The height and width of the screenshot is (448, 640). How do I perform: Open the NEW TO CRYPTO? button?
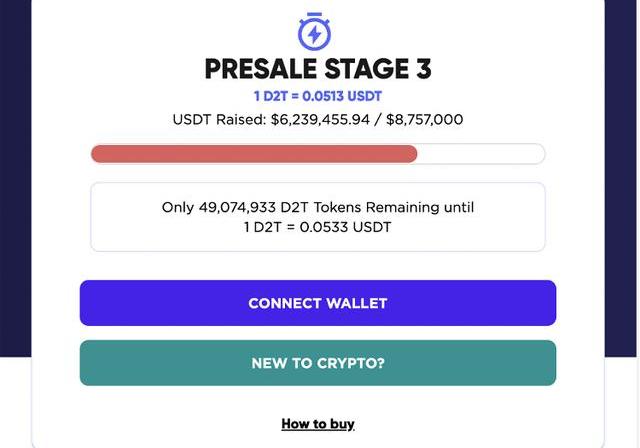point(318,363)
